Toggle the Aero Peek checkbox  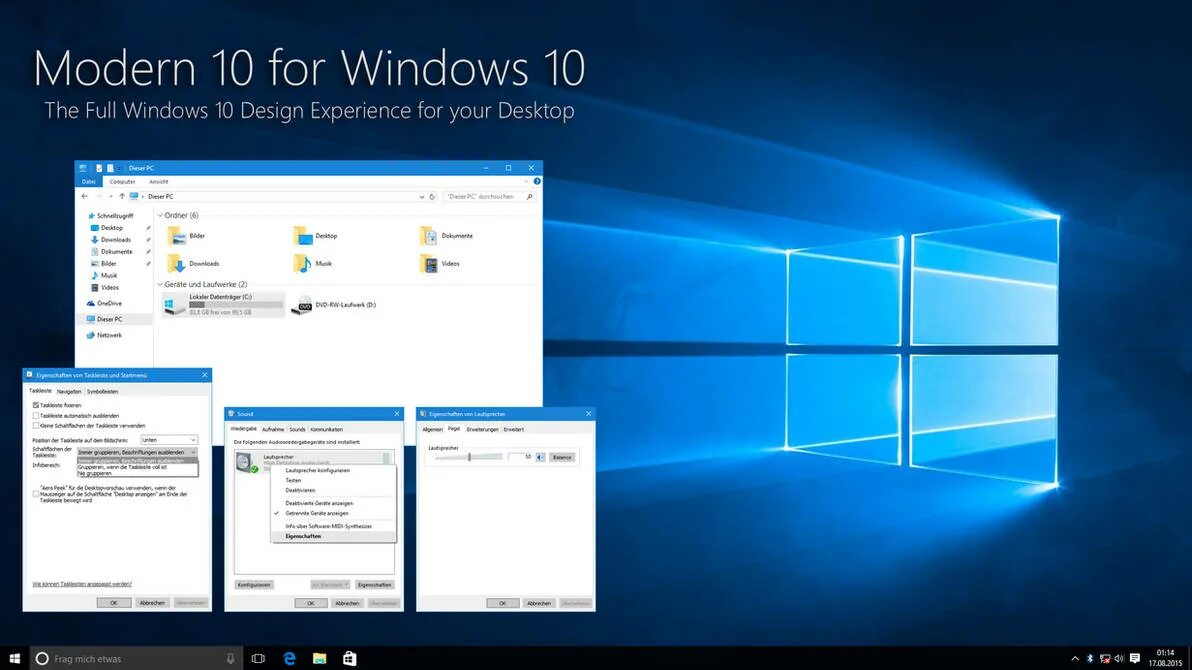click(36, 494)
